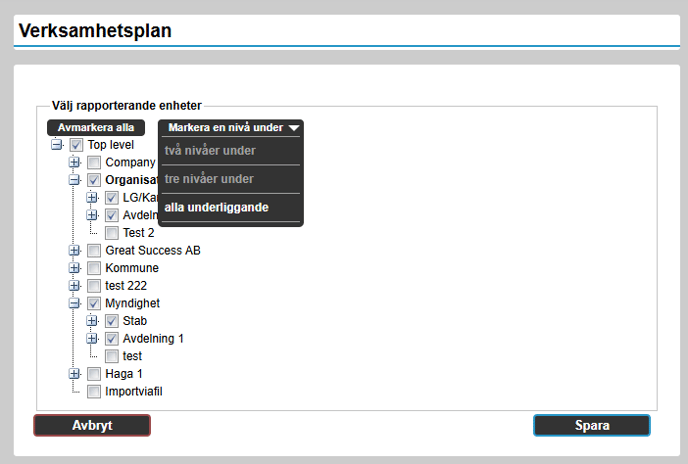Screen dimensions: 688x464
Task: Click the Avmarkera alla button
Action: pyautogui.click(x=96, y=128)
